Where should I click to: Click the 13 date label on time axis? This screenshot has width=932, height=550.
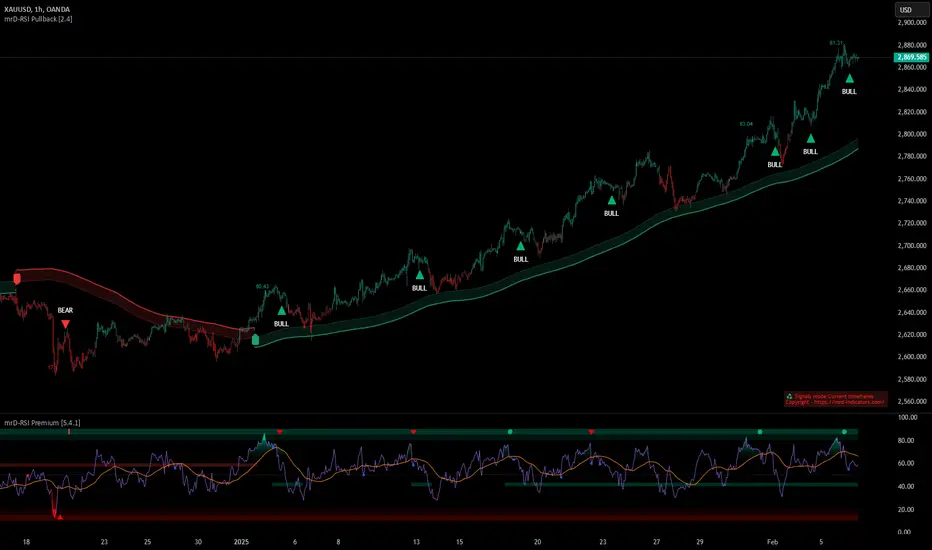[x=416, y=542]
